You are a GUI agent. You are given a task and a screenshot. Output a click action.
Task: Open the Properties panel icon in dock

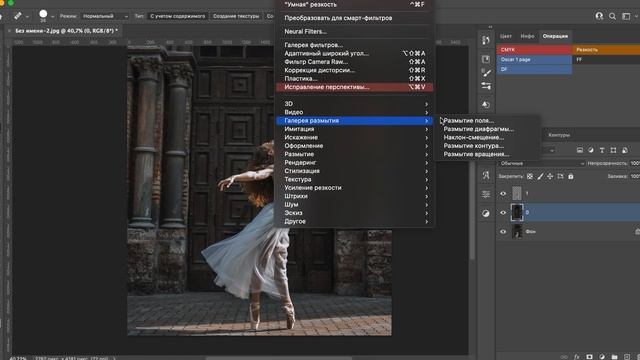(x=486, y=59)
